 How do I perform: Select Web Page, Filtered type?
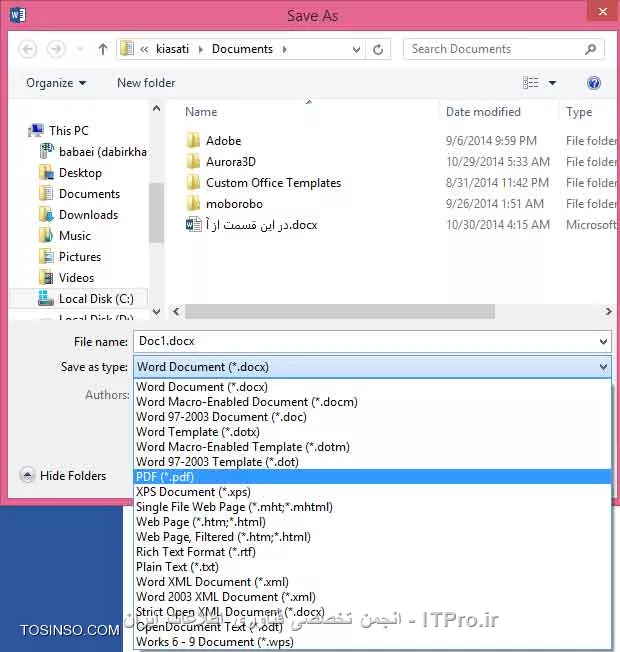[x=373, y=536]
